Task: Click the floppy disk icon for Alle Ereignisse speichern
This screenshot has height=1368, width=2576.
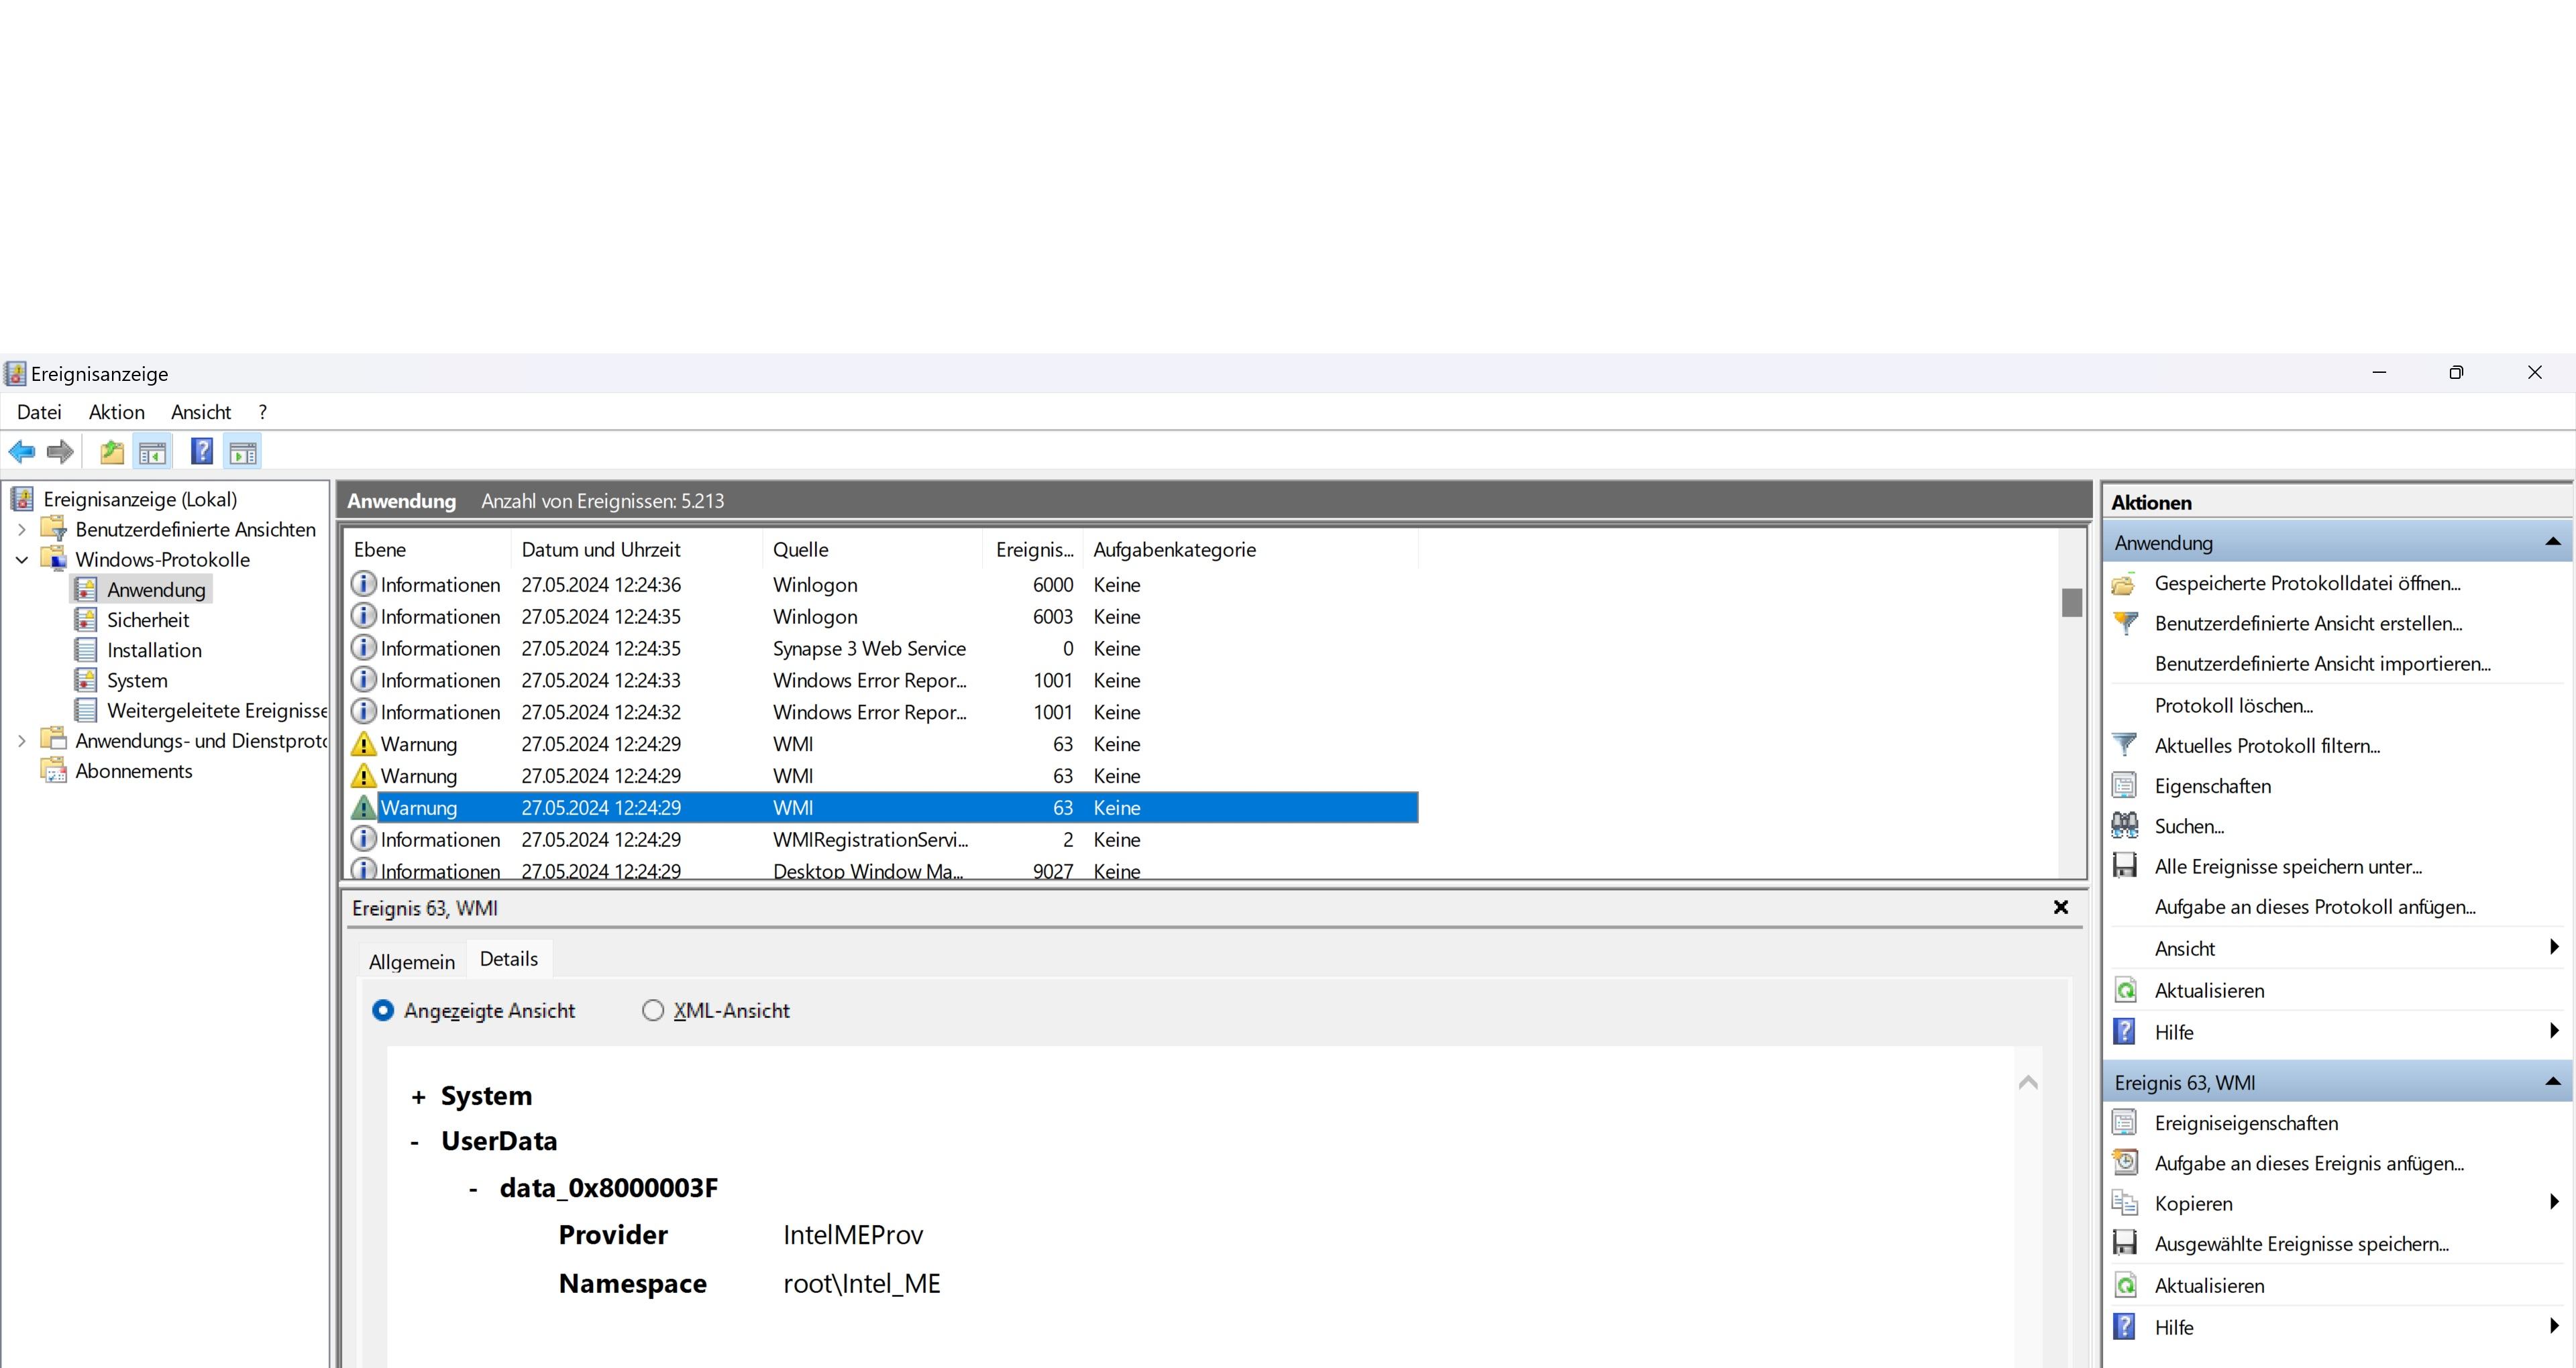Action: (2125, 866)
